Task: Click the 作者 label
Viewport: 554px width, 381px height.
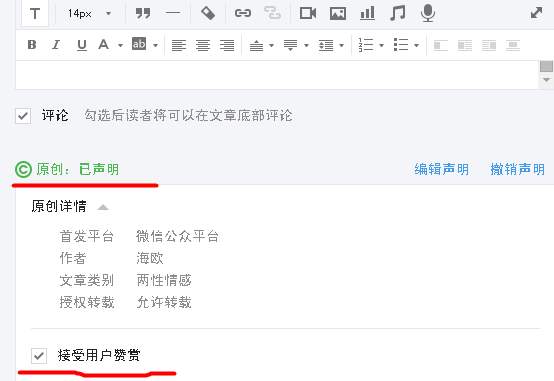Action: pyautogui.click(x=73, y=258)
